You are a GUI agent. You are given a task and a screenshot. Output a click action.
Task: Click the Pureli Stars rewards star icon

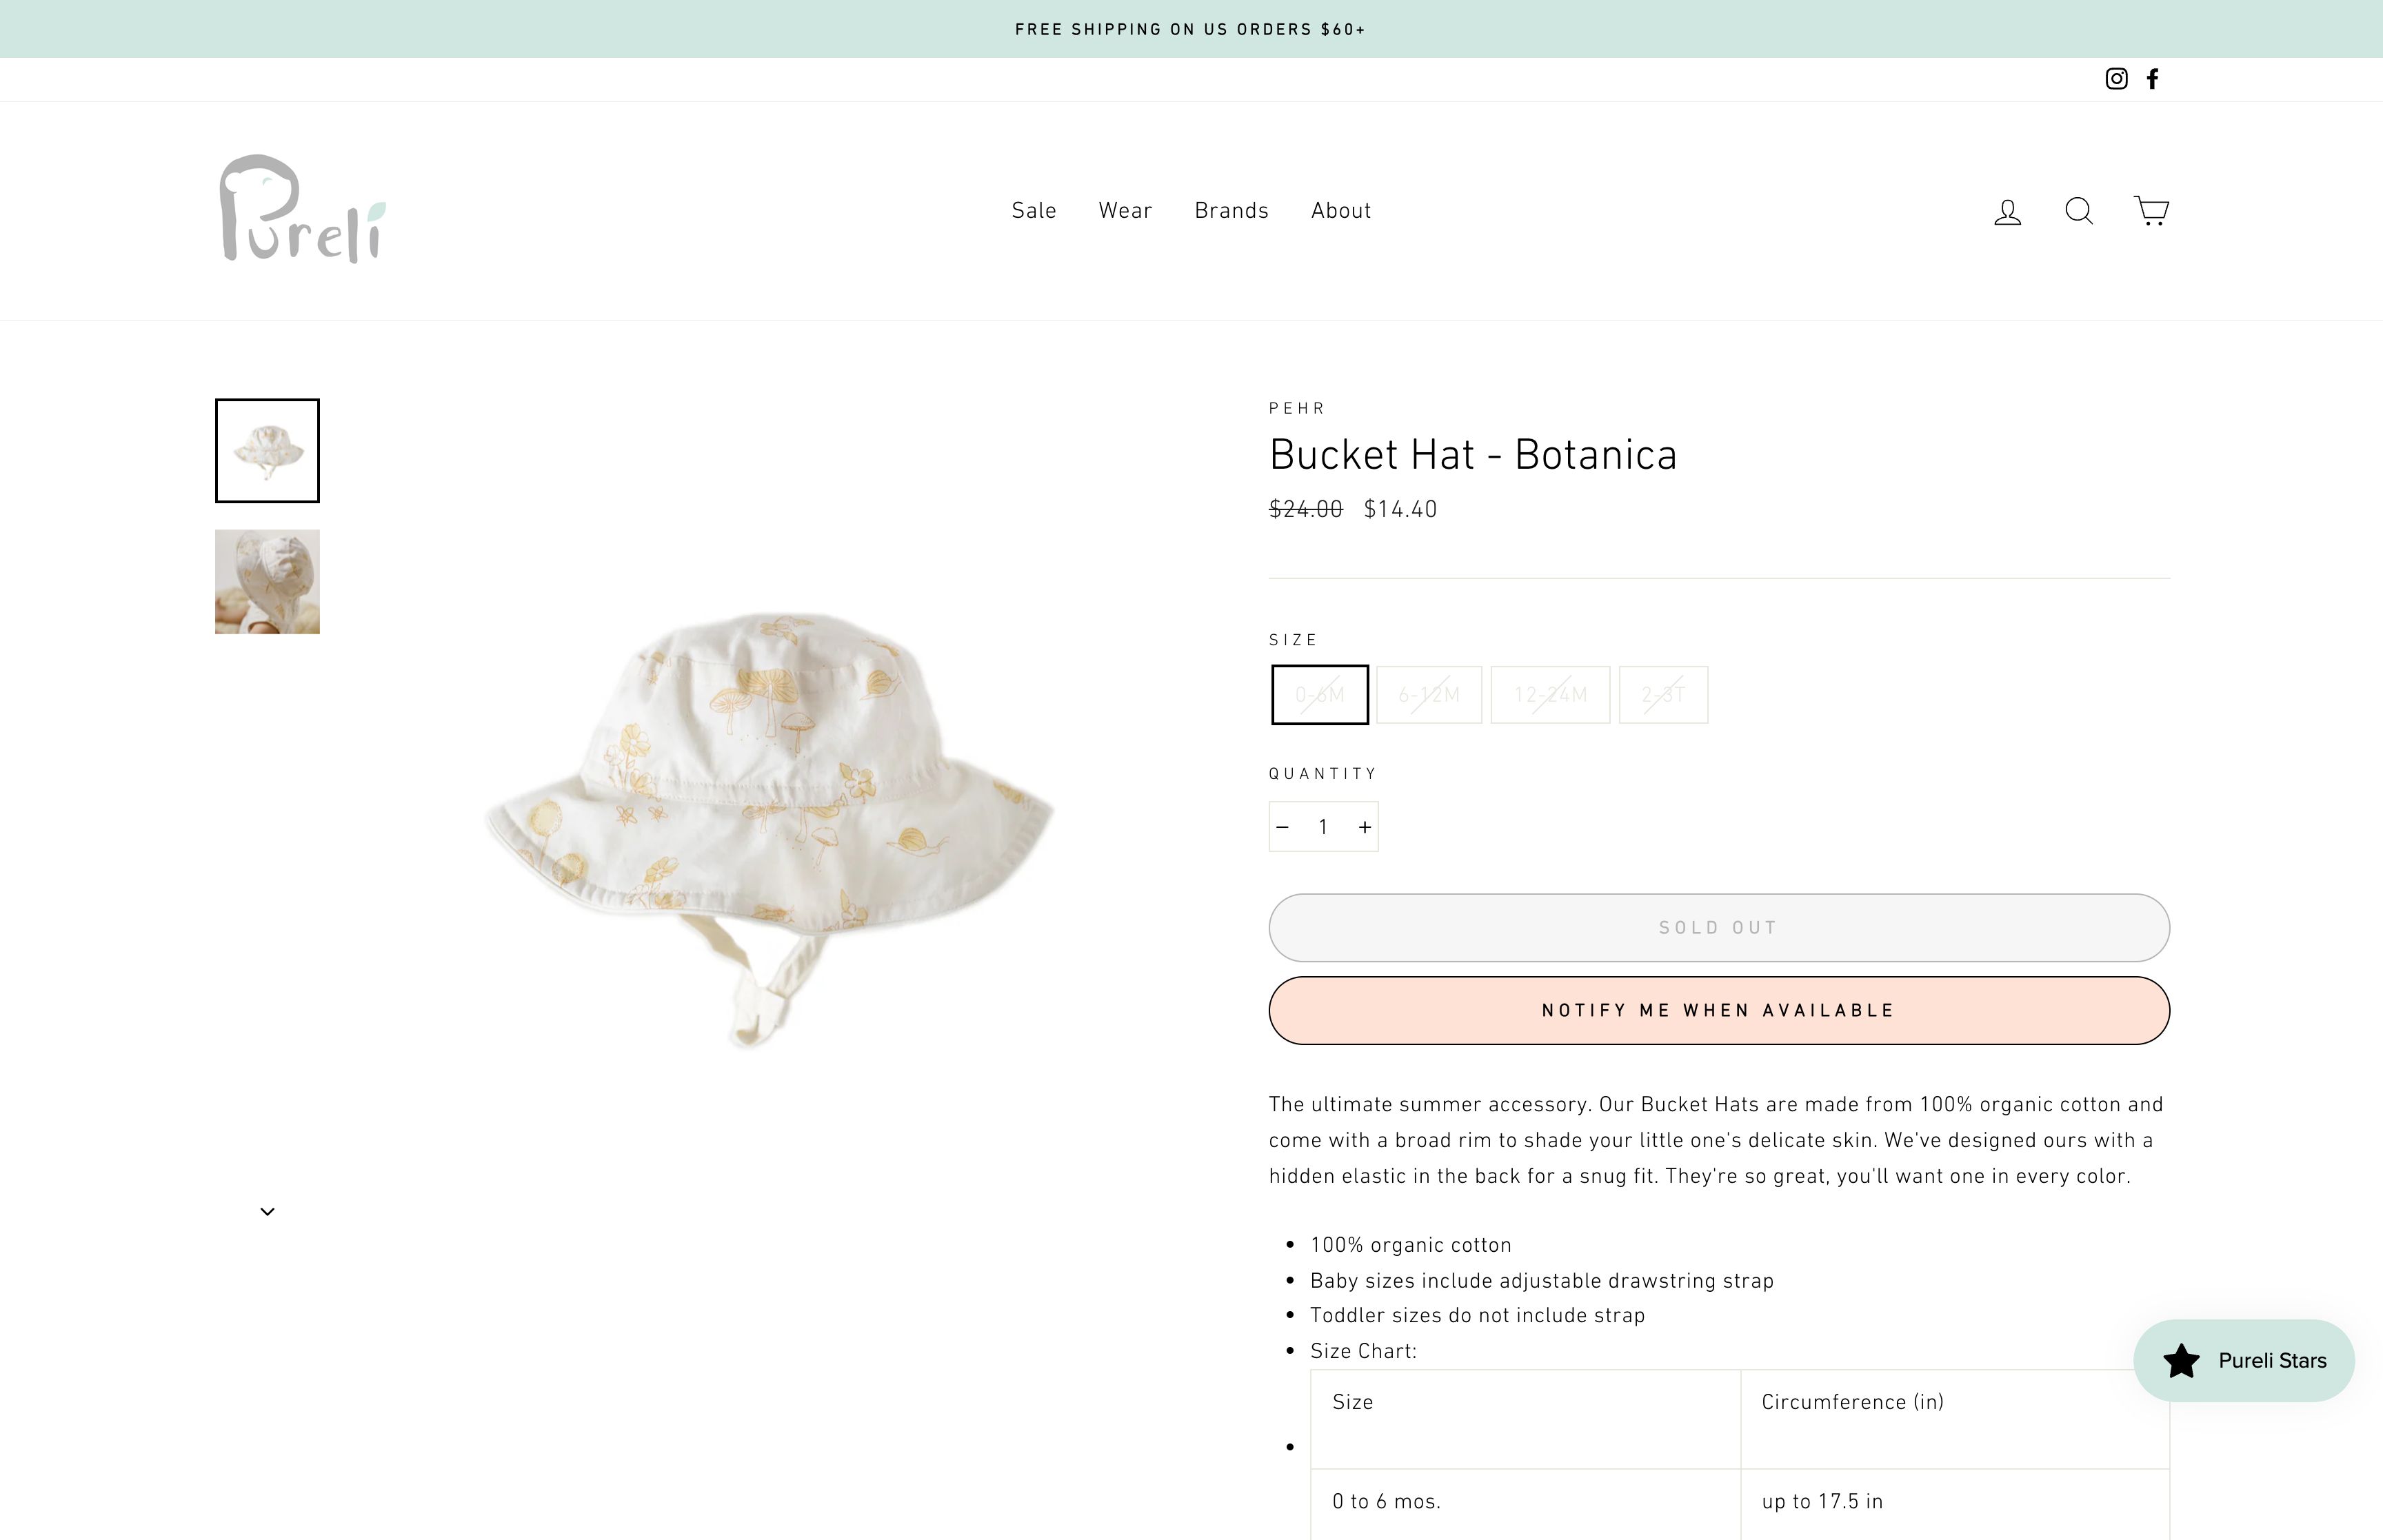click(2181, 1361)
